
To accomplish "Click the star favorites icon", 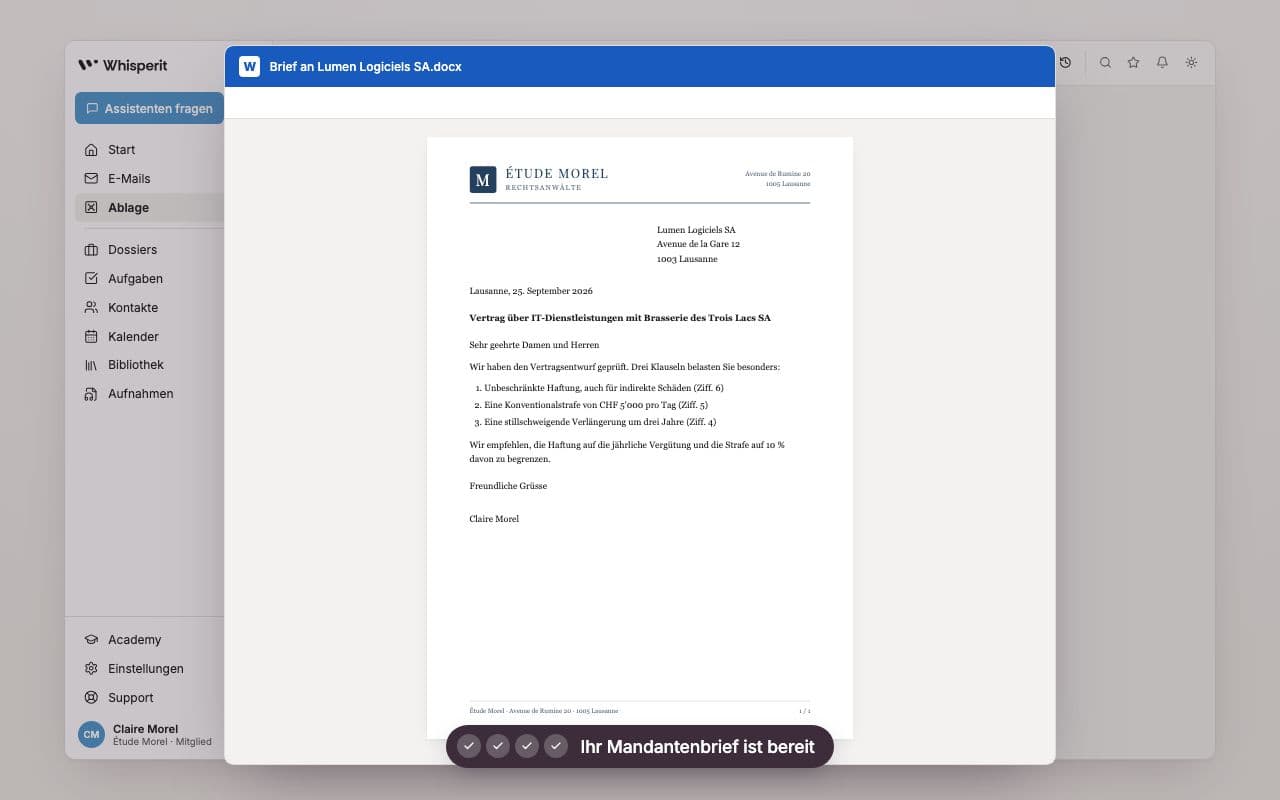I will click(x=1133, y=62).
